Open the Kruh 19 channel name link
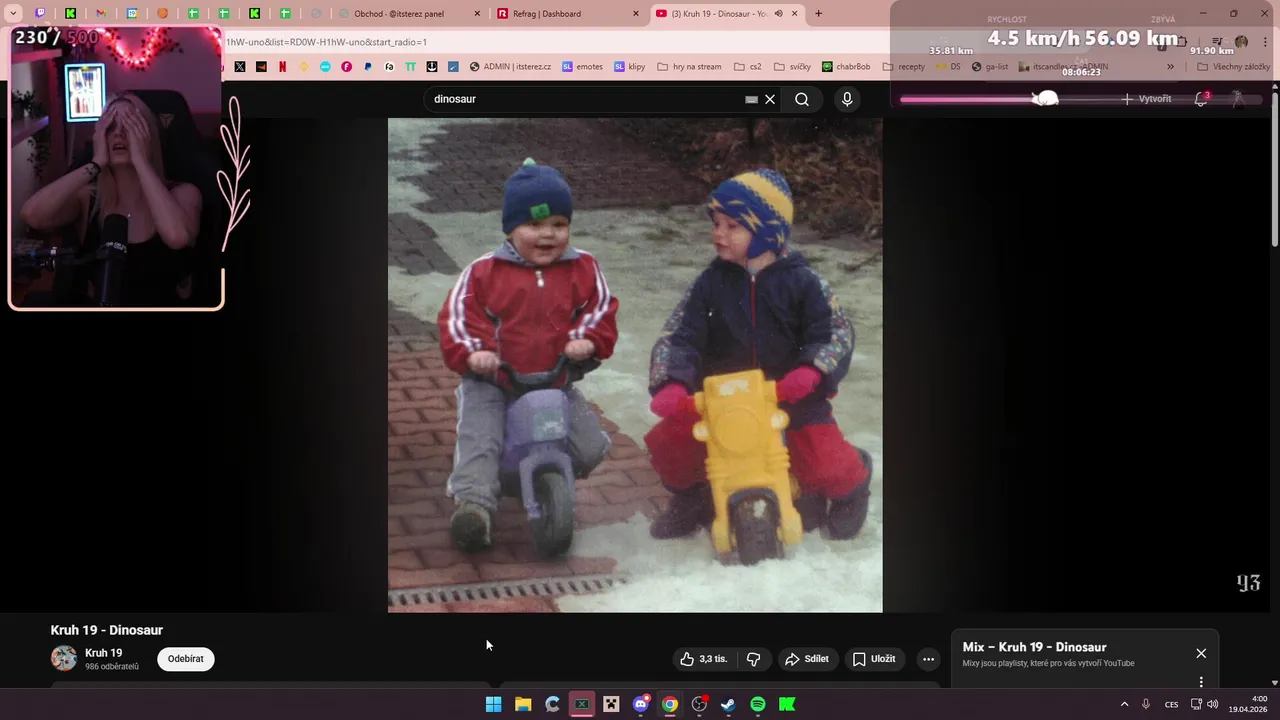1280x720 pixels. [x=104, y=653]
